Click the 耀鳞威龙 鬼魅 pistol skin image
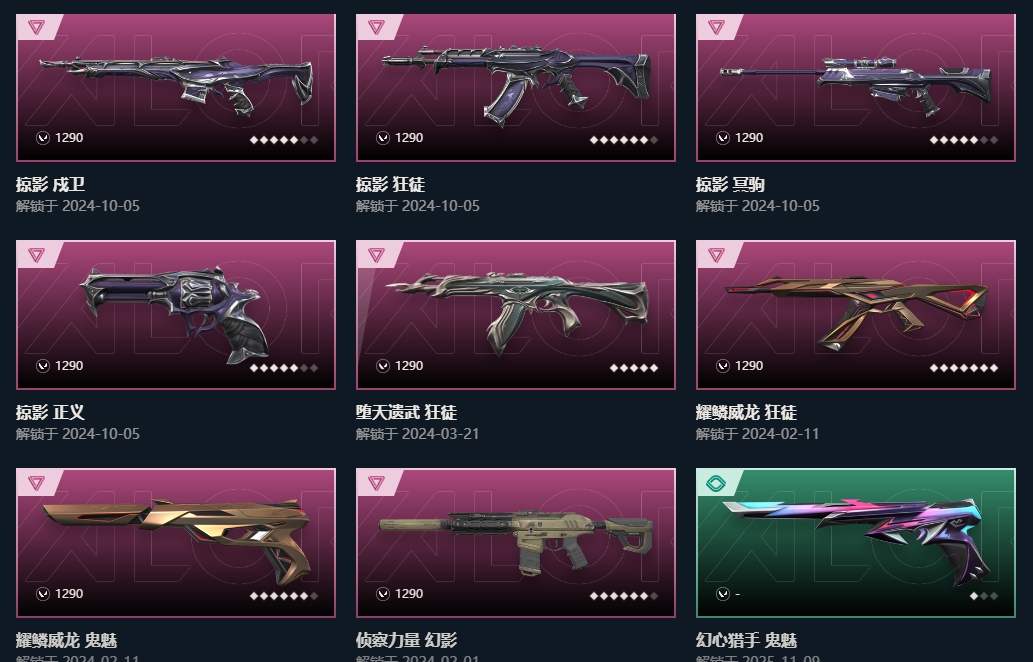1033x662 pixels. [176, 540]
